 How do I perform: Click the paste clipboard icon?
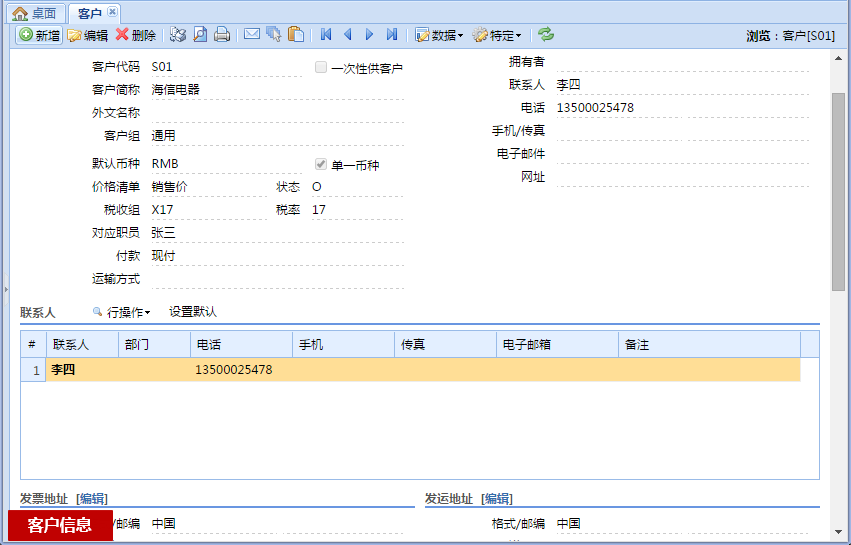(296, 35)
